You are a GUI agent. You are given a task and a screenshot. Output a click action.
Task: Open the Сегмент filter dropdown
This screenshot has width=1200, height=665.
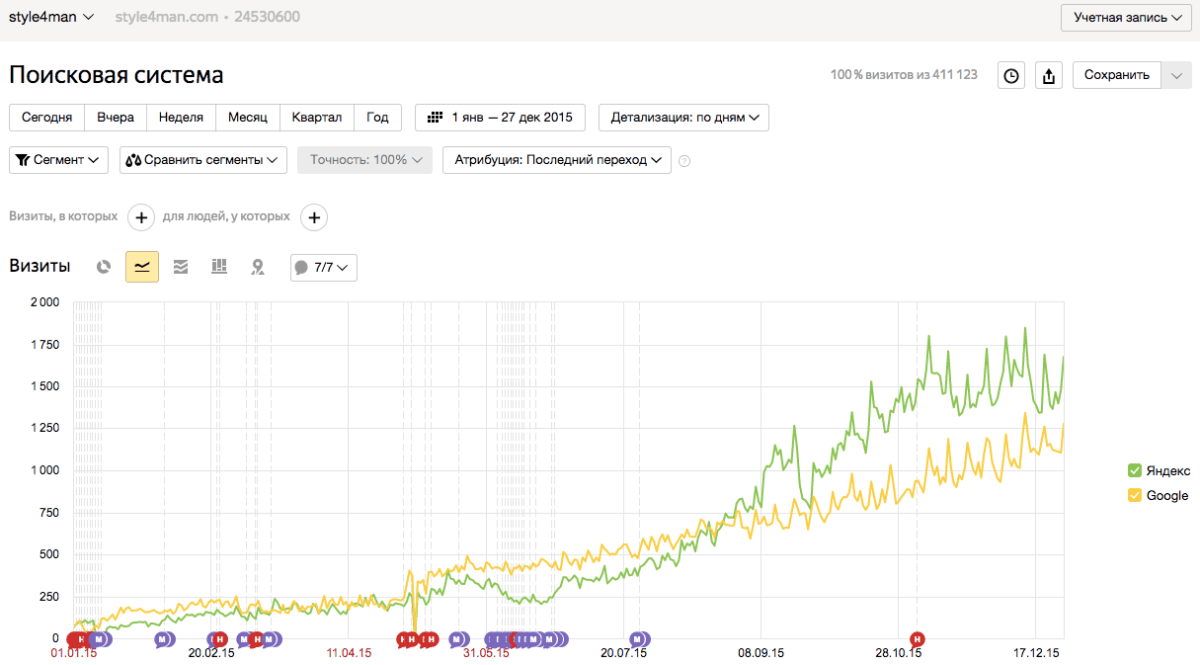[x=59, y=160]
